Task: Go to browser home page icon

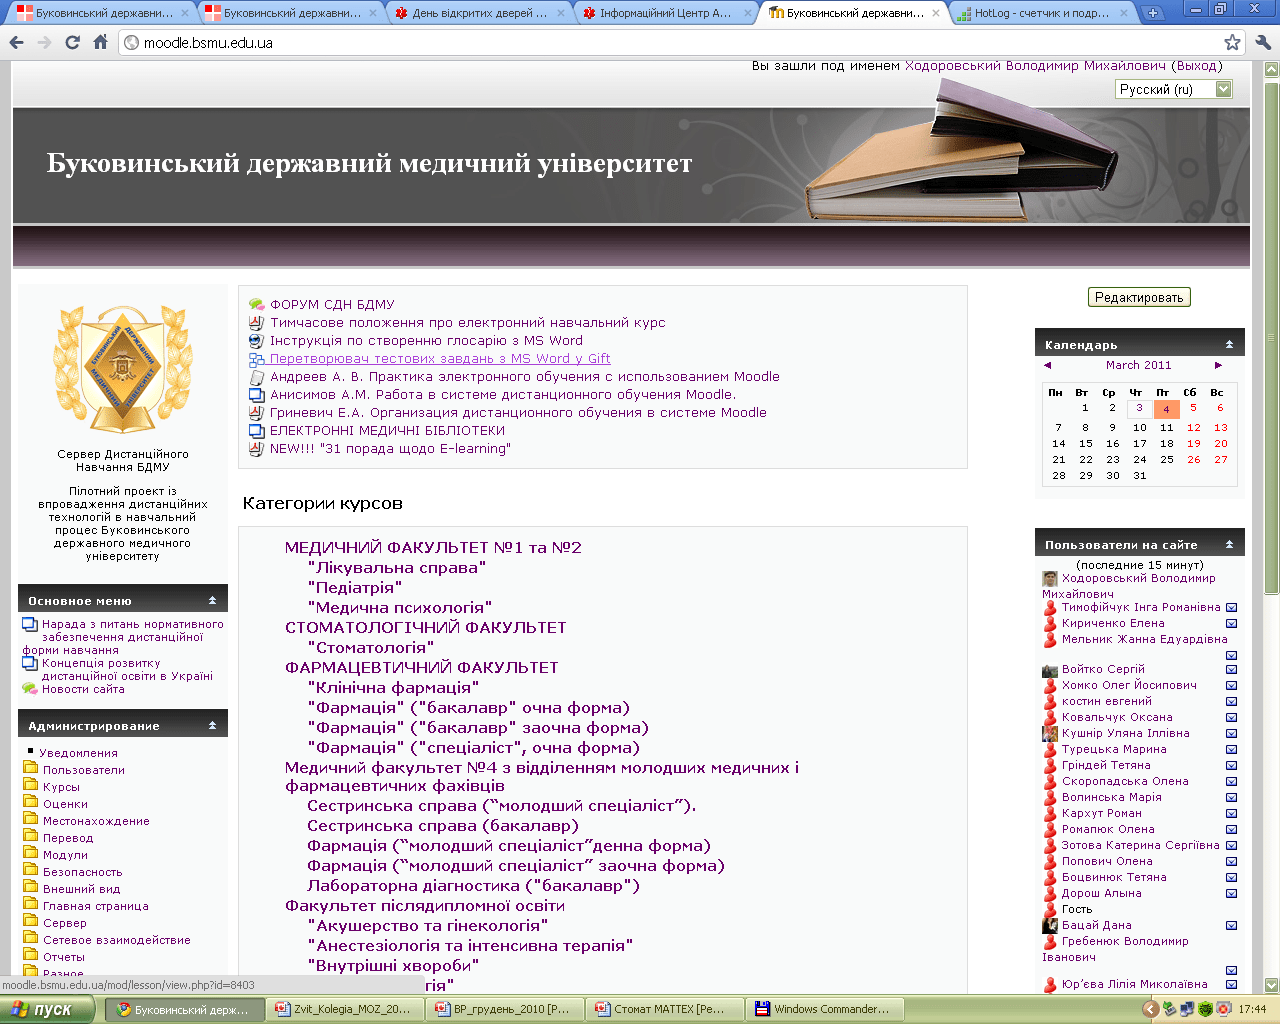Action: pyautogui.click(x=100, y=43)
